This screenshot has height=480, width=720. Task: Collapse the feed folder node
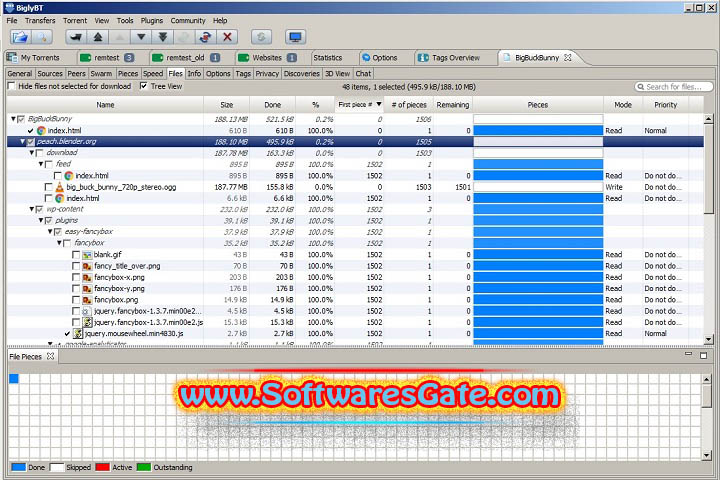click(x=41, y=164)
